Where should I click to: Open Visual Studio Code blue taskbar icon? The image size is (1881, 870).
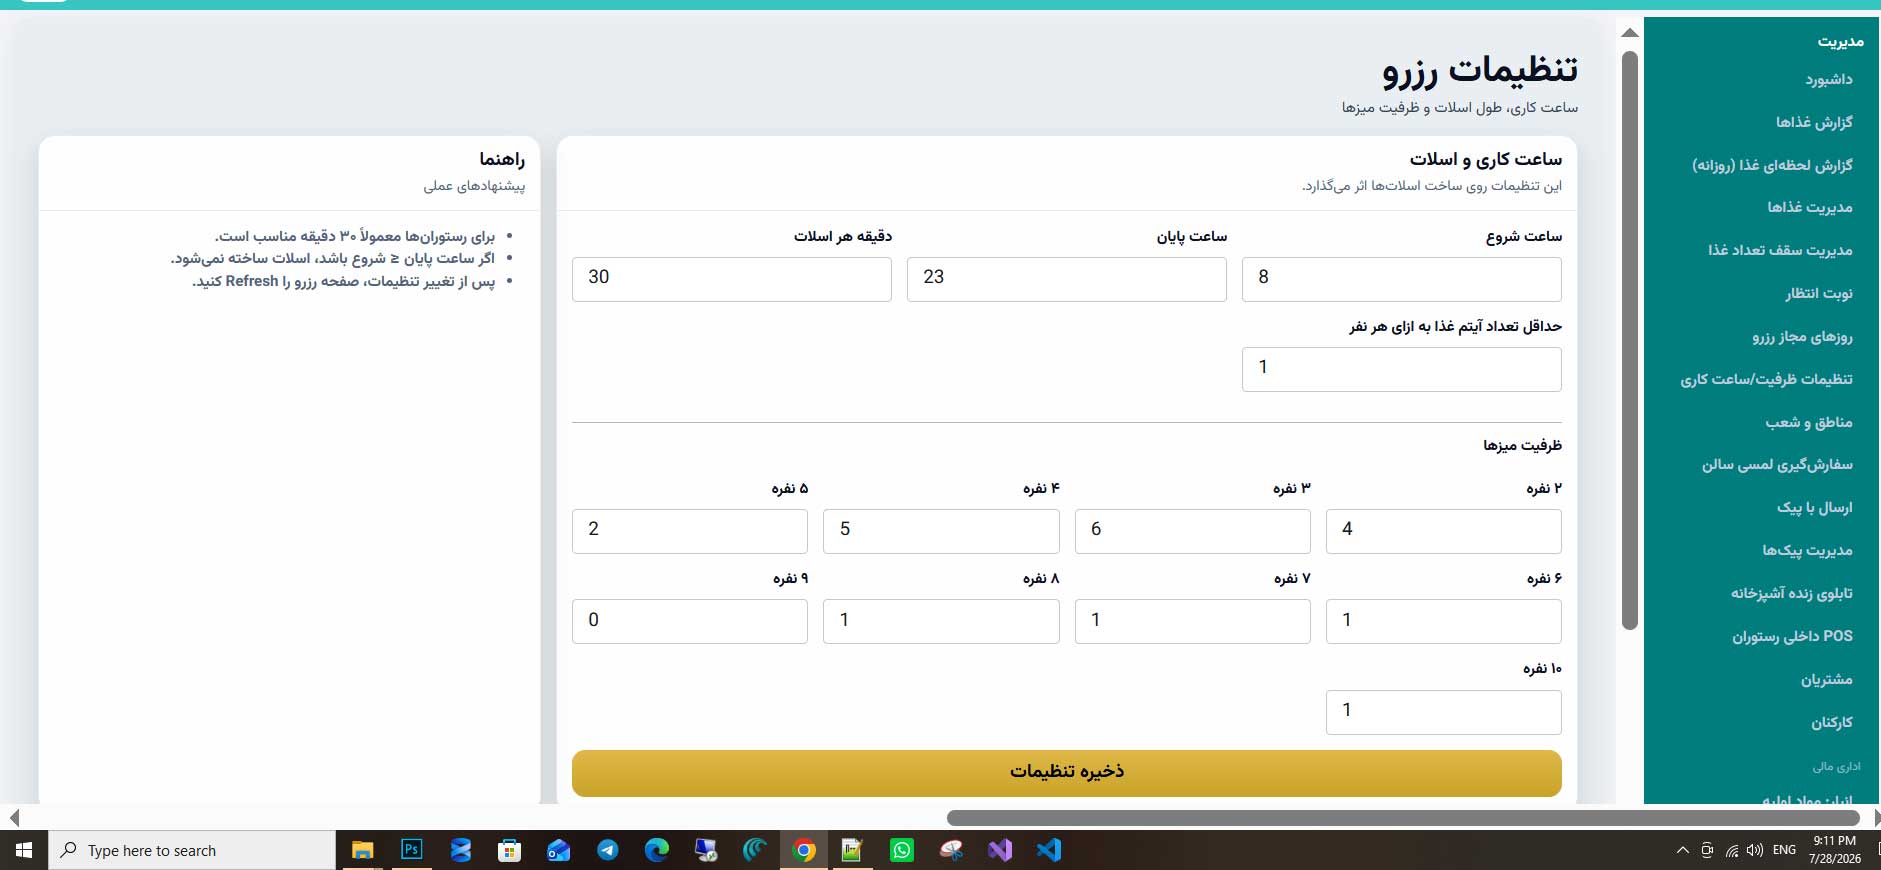[1049, 850]
